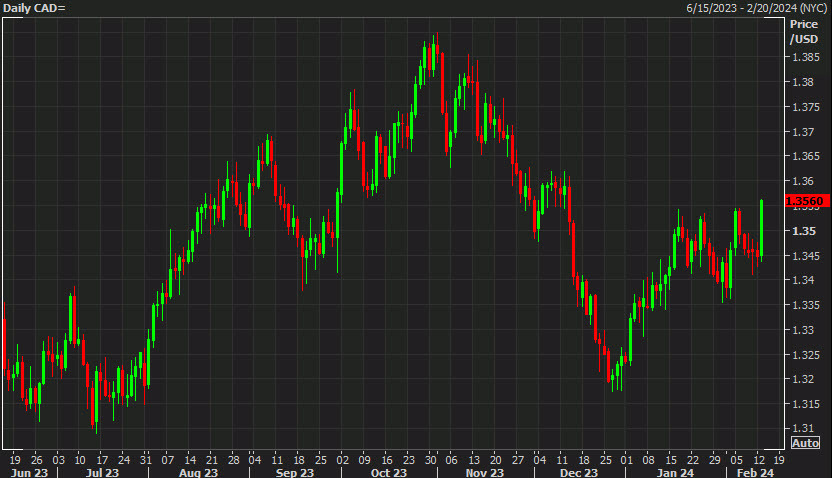Click the Price /USD axis label
This screenshot has height=478, width=832.
tap(804, 32)
